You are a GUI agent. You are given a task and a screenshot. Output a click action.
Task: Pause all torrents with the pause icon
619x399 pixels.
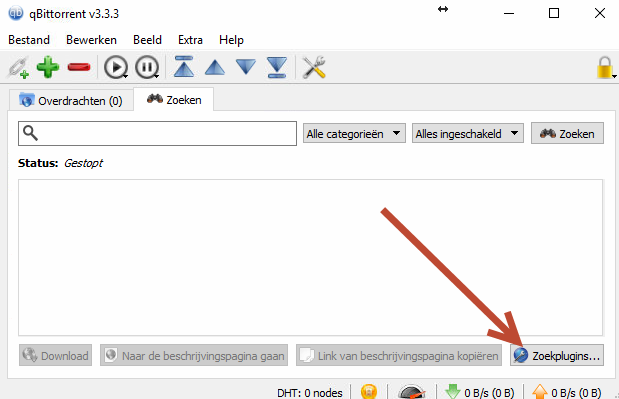pos(147,67)
